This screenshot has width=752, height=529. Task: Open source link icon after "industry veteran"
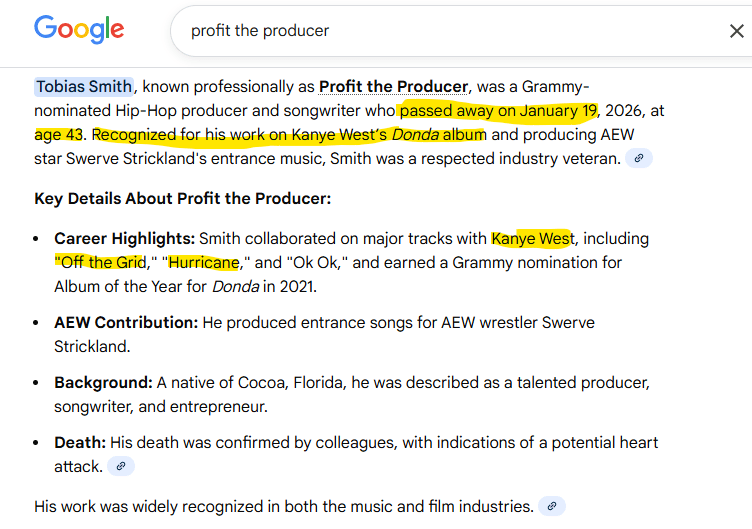pos(638,158)
